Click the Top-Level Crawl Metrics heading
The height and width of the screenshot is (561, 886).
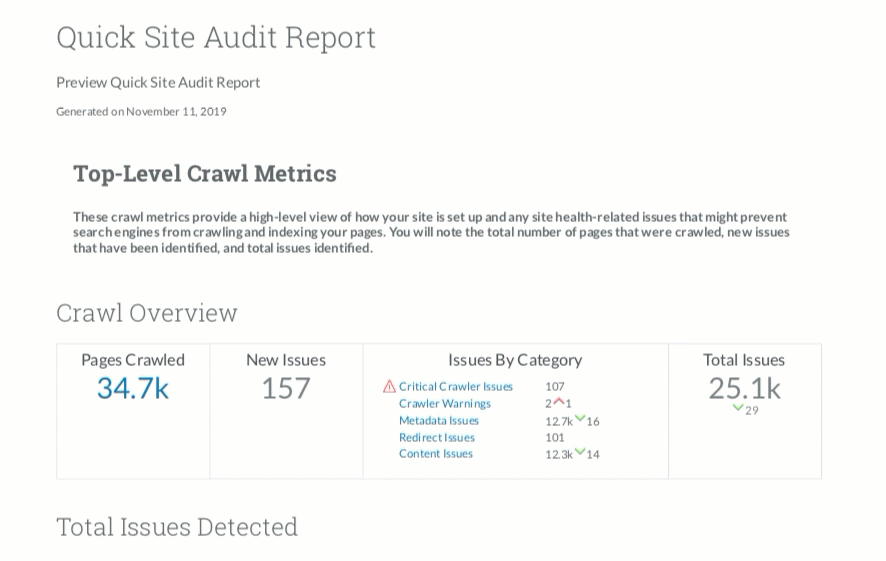(204, 174)
